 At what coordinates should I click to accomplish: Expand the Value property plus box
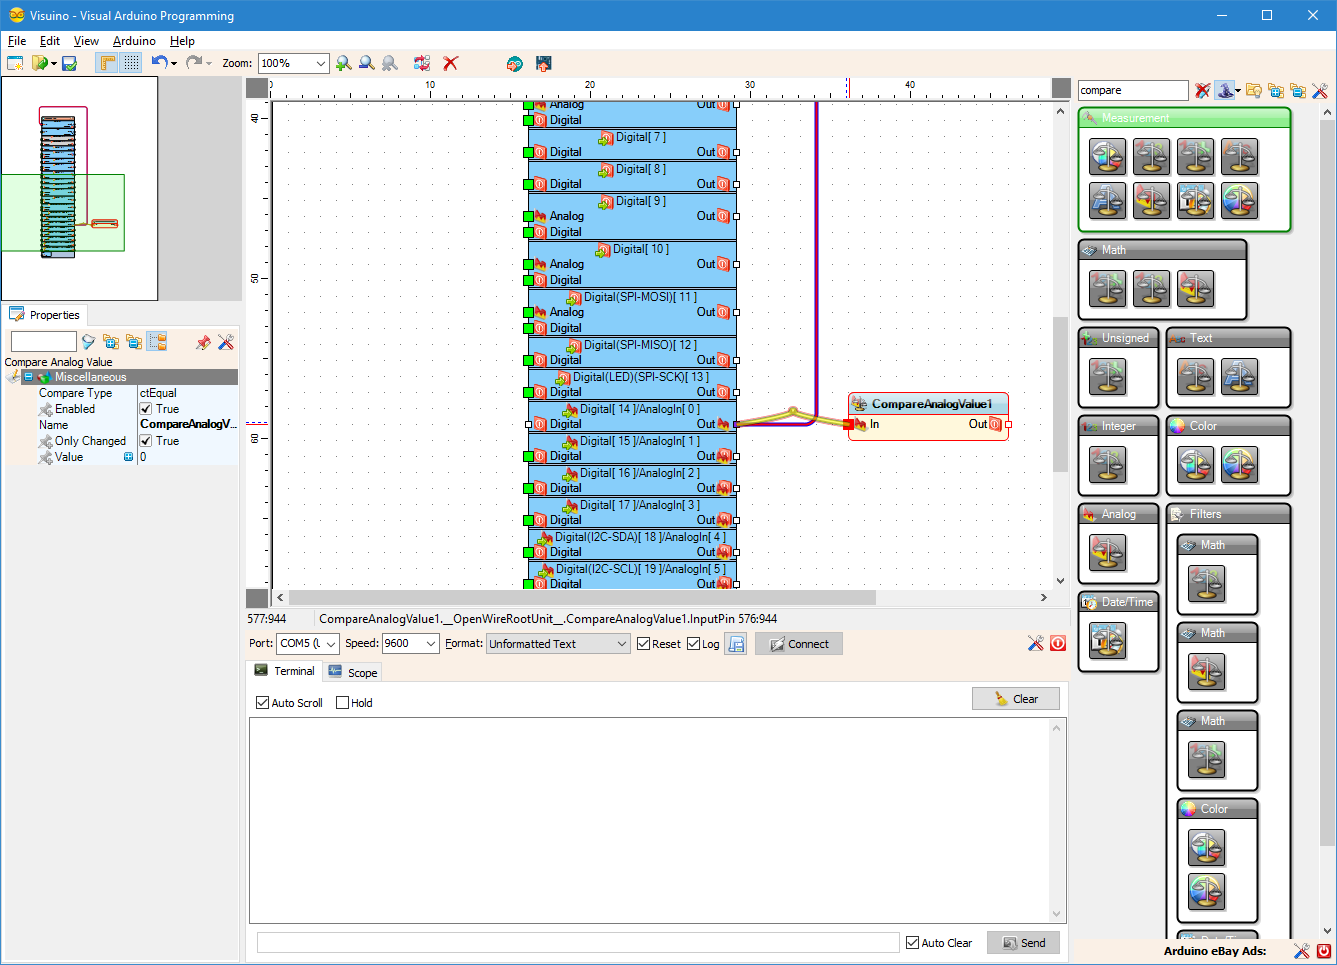[128, 457]
